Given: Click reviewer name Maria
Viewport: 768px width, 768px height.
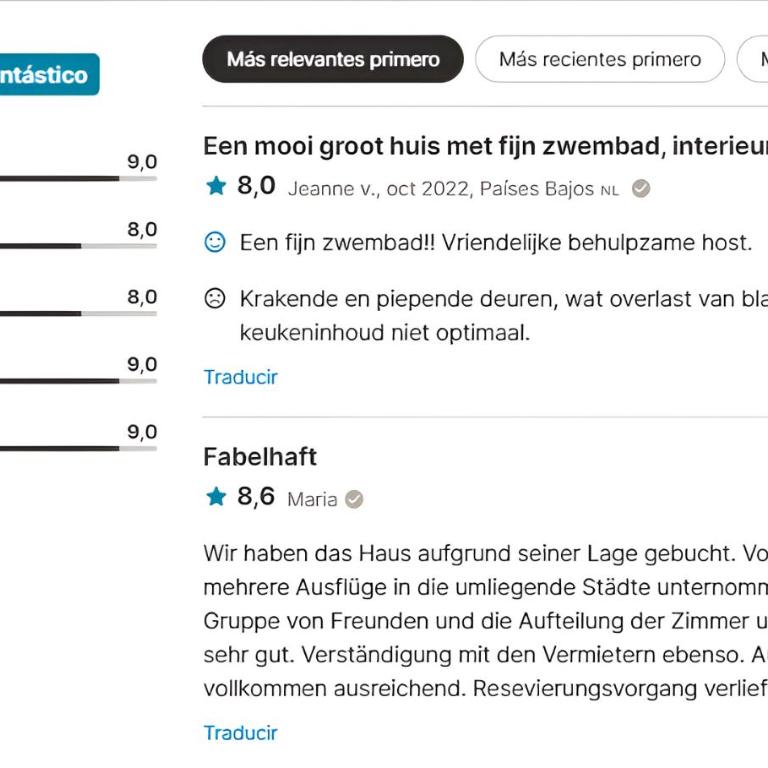Looking at the screenshot, I should tap(312, 500).
